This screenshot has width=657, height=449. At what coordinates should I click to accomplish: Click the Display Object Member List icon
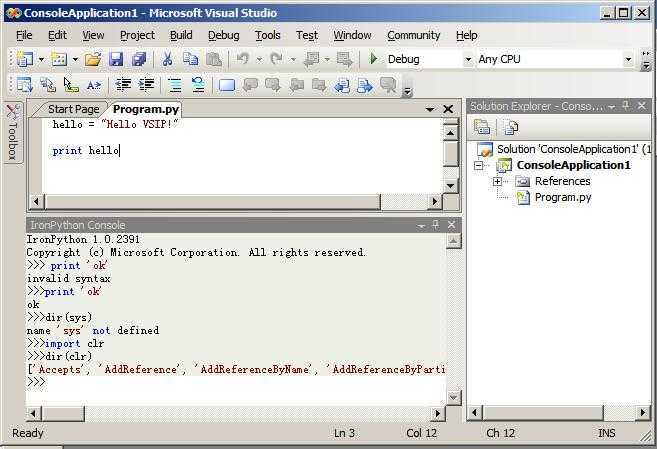(24, 85)
